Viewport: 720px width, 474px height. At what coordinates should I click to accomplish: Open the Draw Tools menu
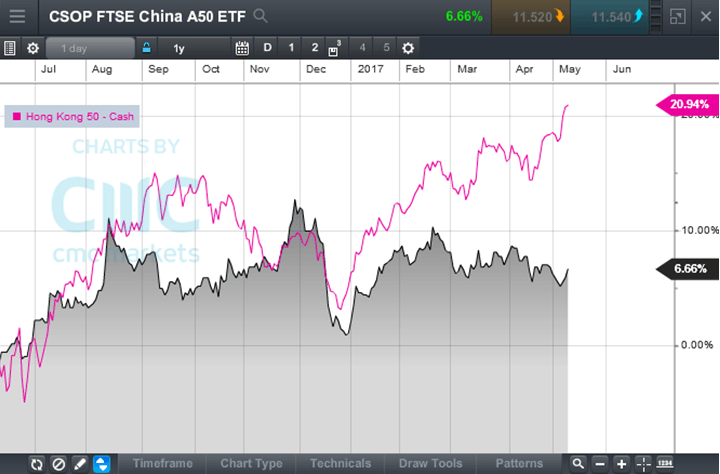[430, 463]
